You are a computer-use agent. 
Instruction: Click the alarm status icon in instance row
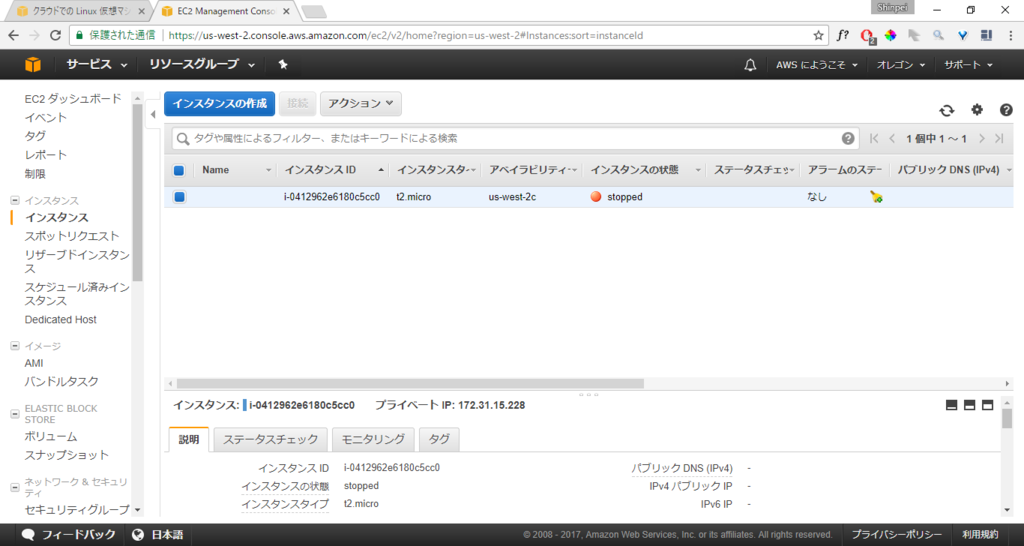point(876,197)
